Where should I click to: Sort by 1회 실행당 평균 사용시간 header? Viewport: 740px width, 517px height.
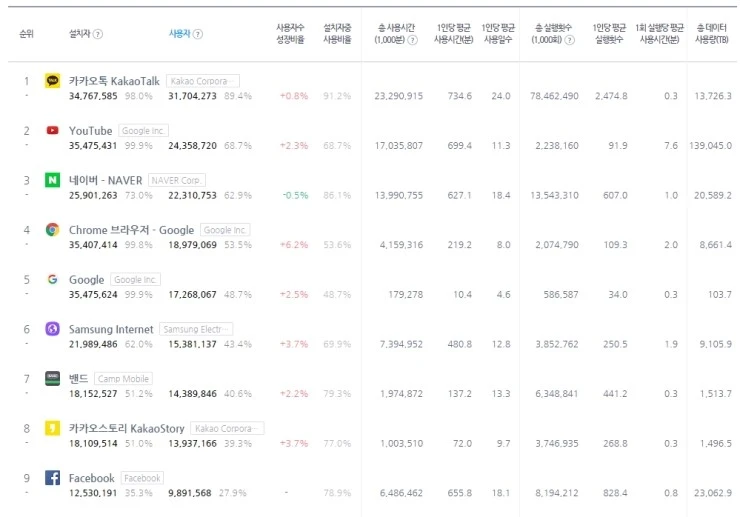pyautogui.click(x=659, y=34)
